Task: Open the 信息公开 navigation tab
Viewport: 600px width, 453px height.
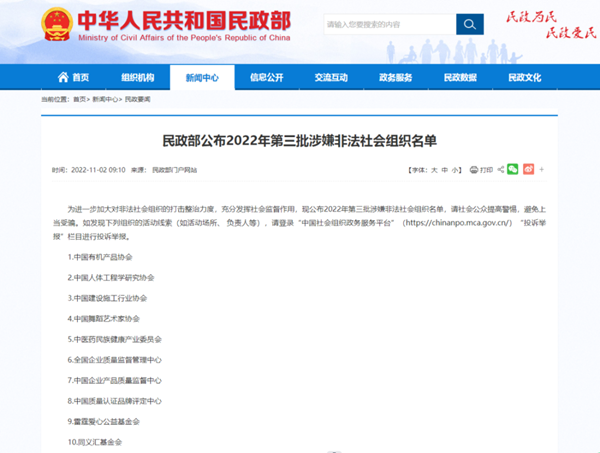Action: [x=266, y=78]
